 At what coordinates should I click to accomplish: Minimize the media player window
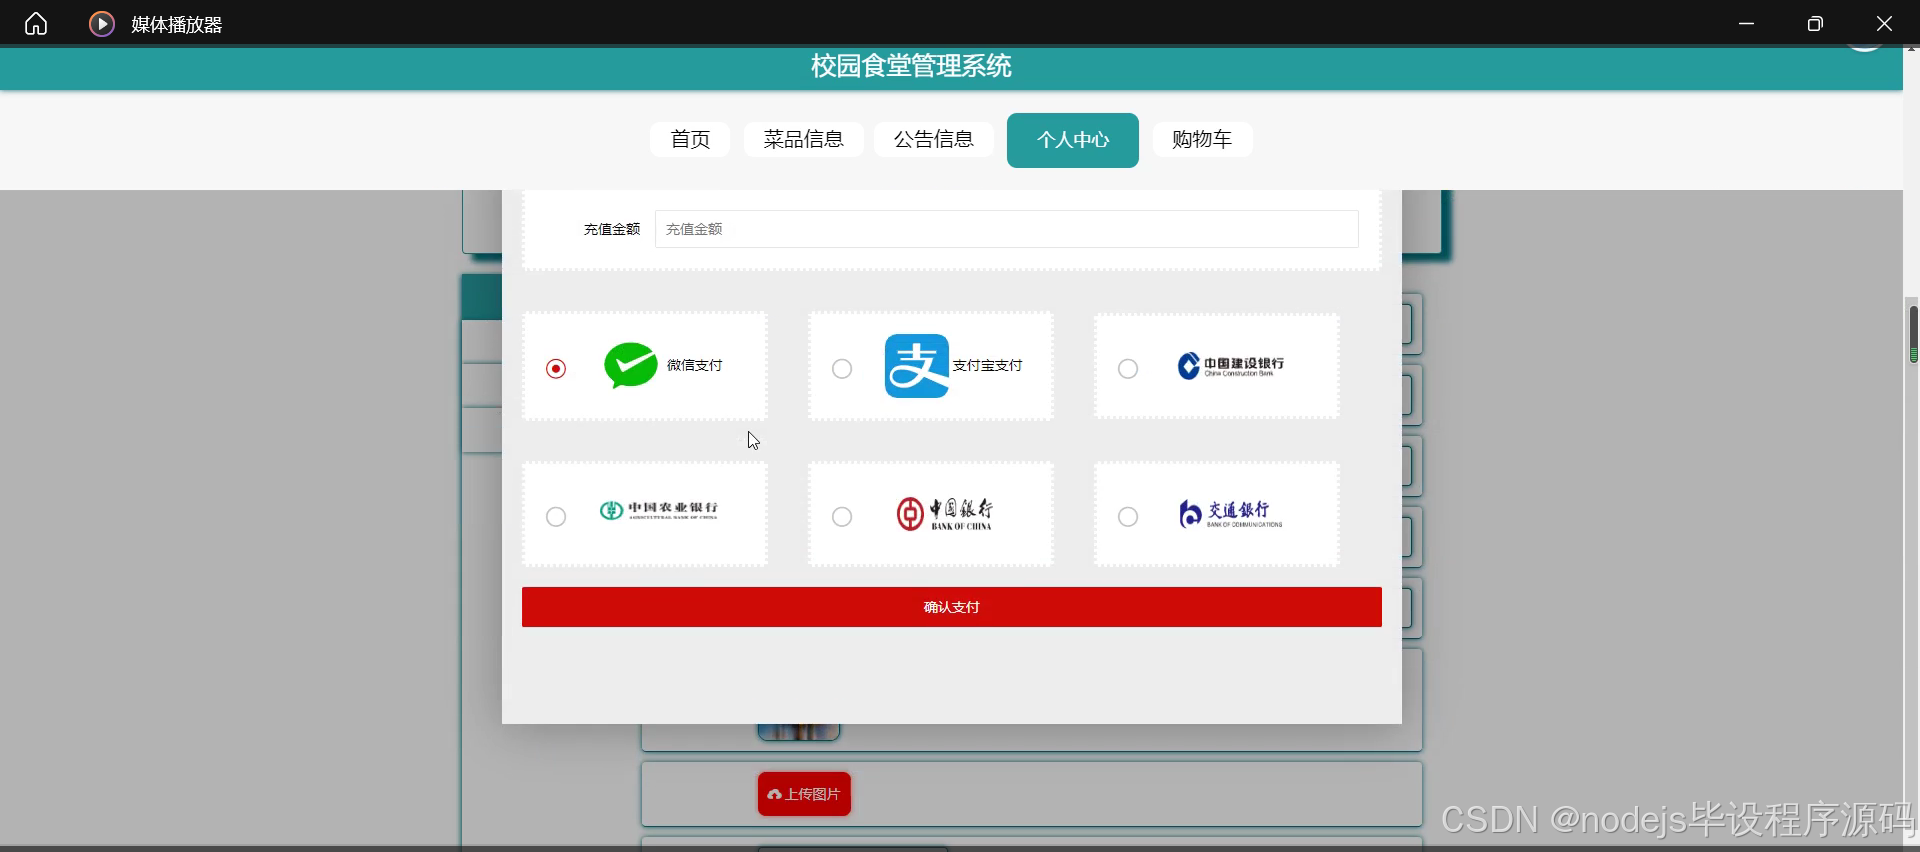pos(1747,24)
